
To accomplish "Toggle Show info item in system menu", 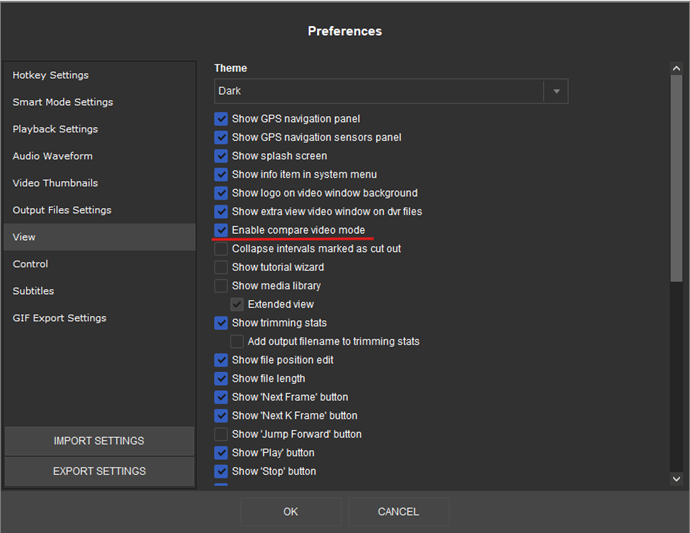I will tap(221, 174).
